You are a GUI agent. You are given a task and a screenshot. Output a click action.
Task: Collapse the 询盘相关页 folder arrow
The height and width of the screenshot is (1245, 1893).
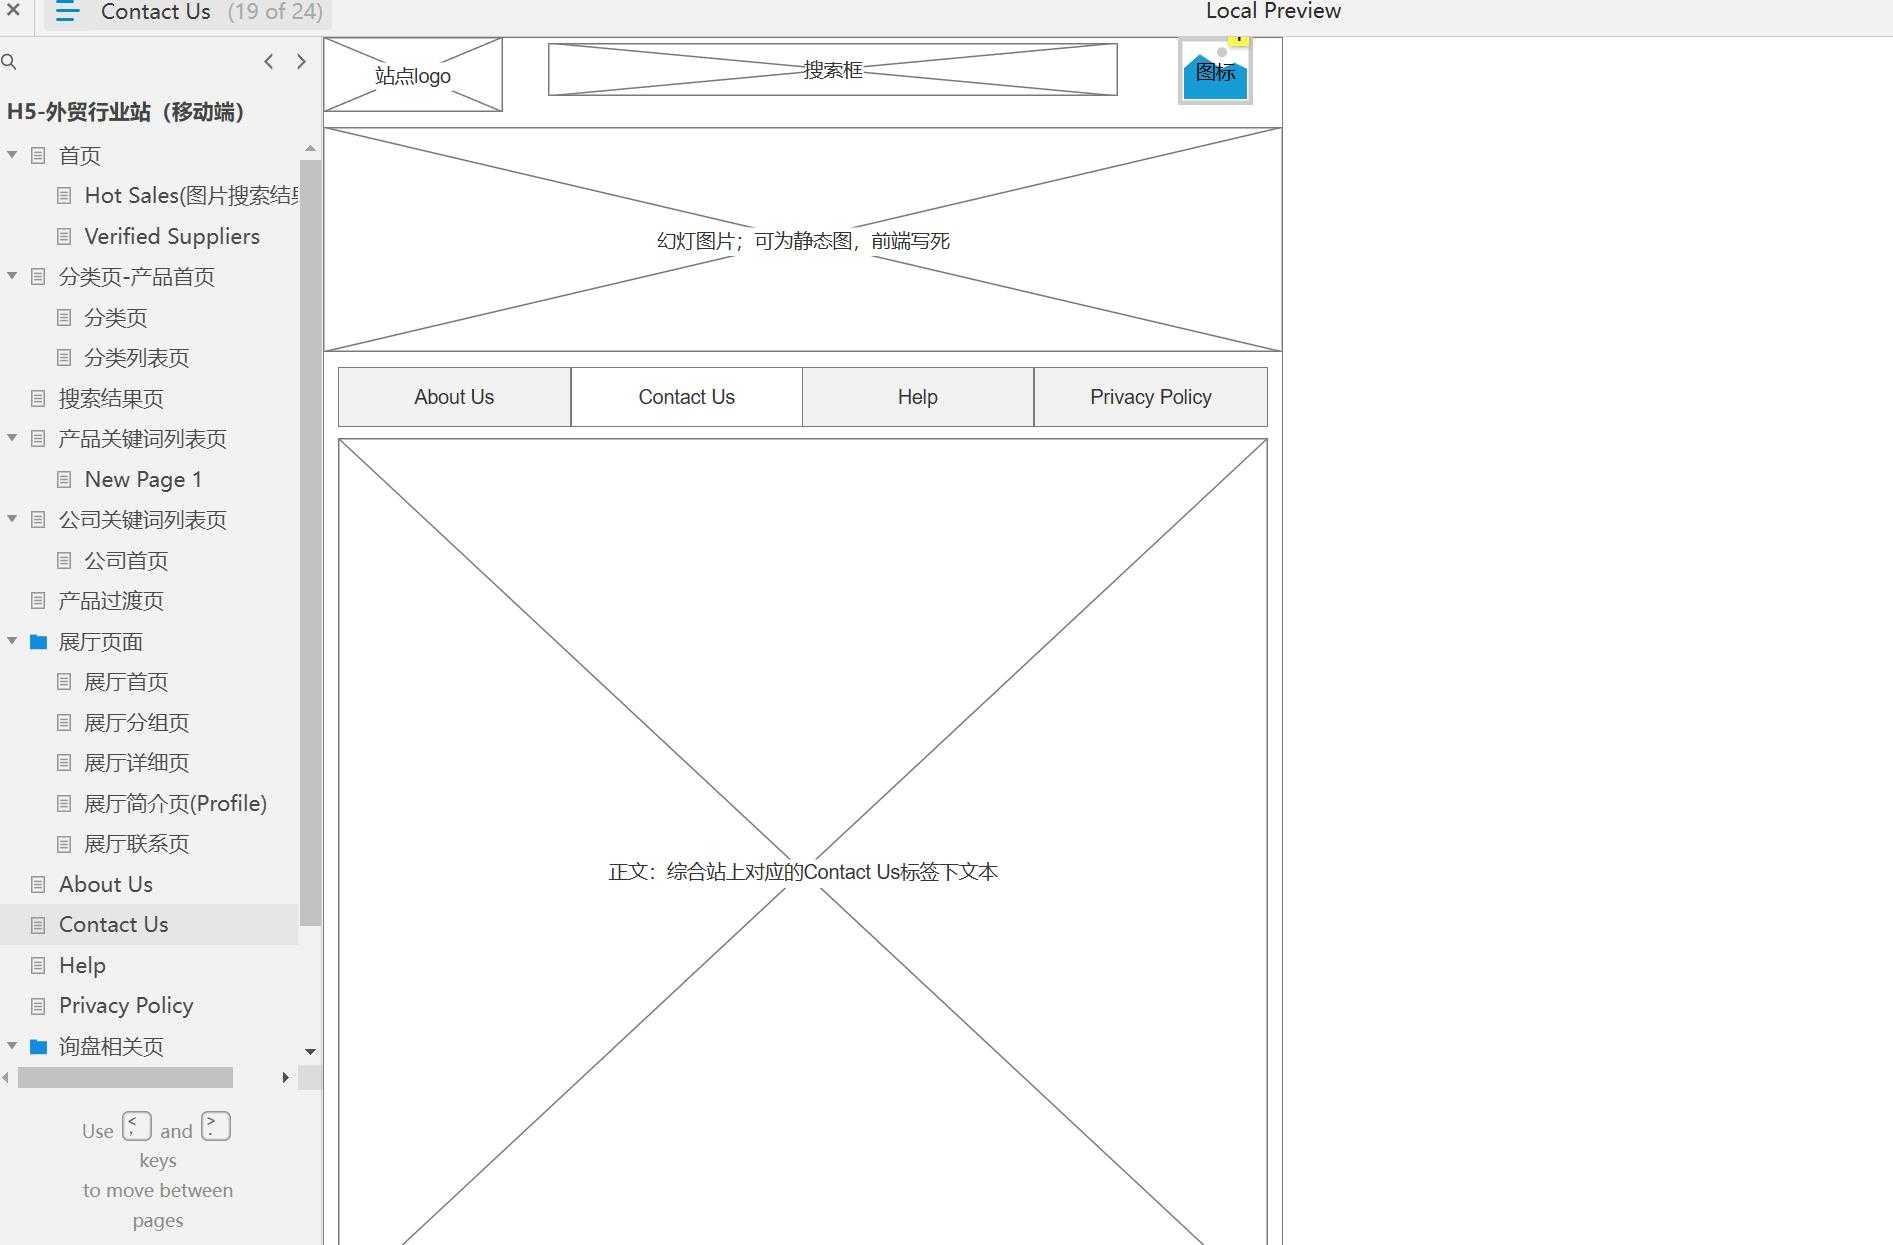[12, 1046]
